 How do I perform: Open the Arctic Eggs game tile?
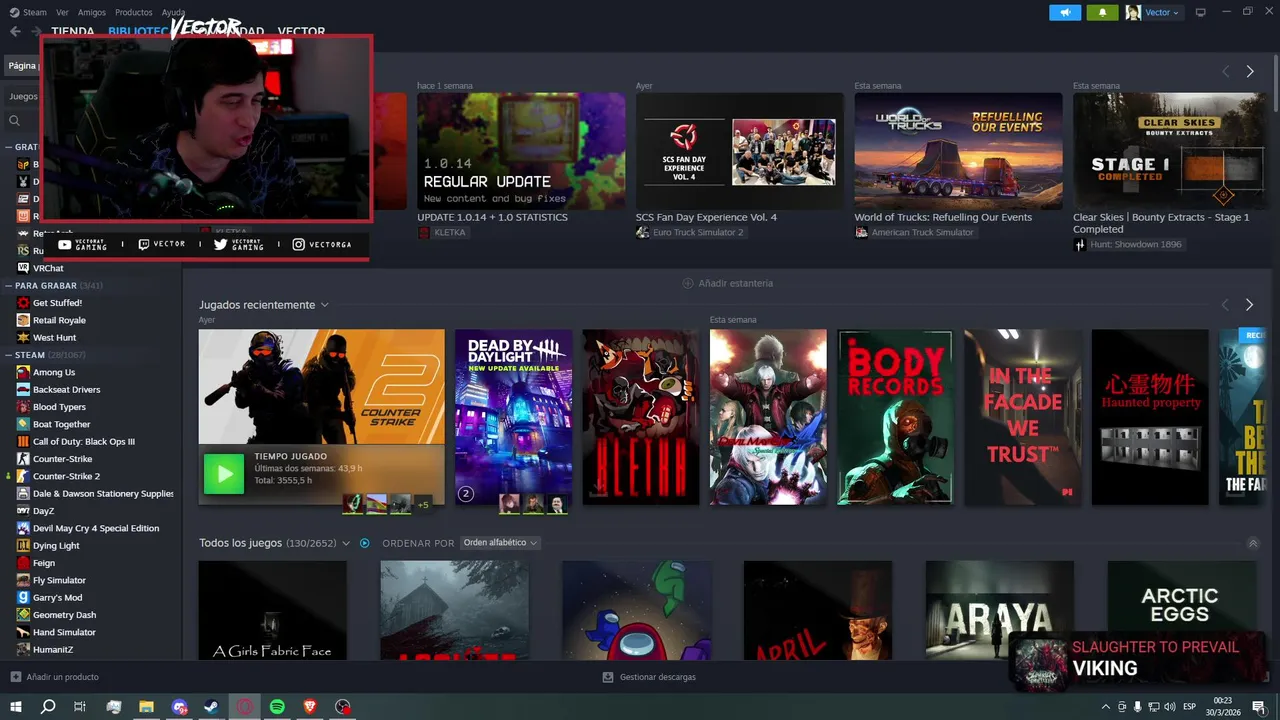point(1181,609)
